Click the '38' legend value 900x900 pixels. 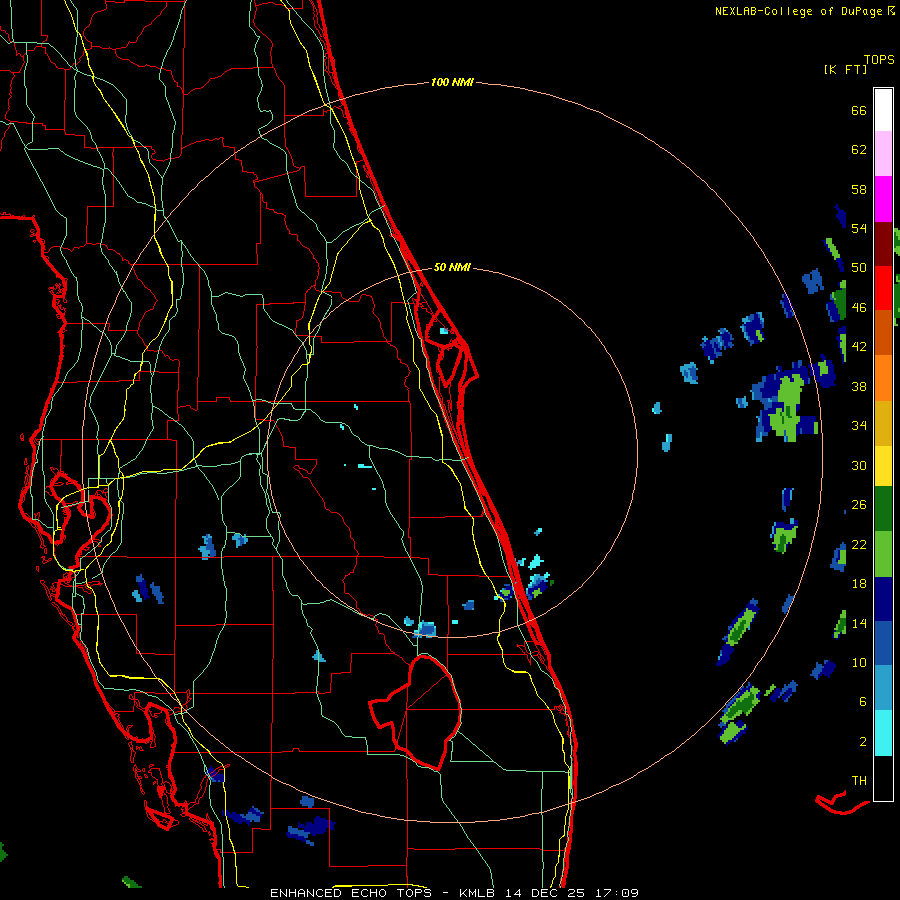859,386
